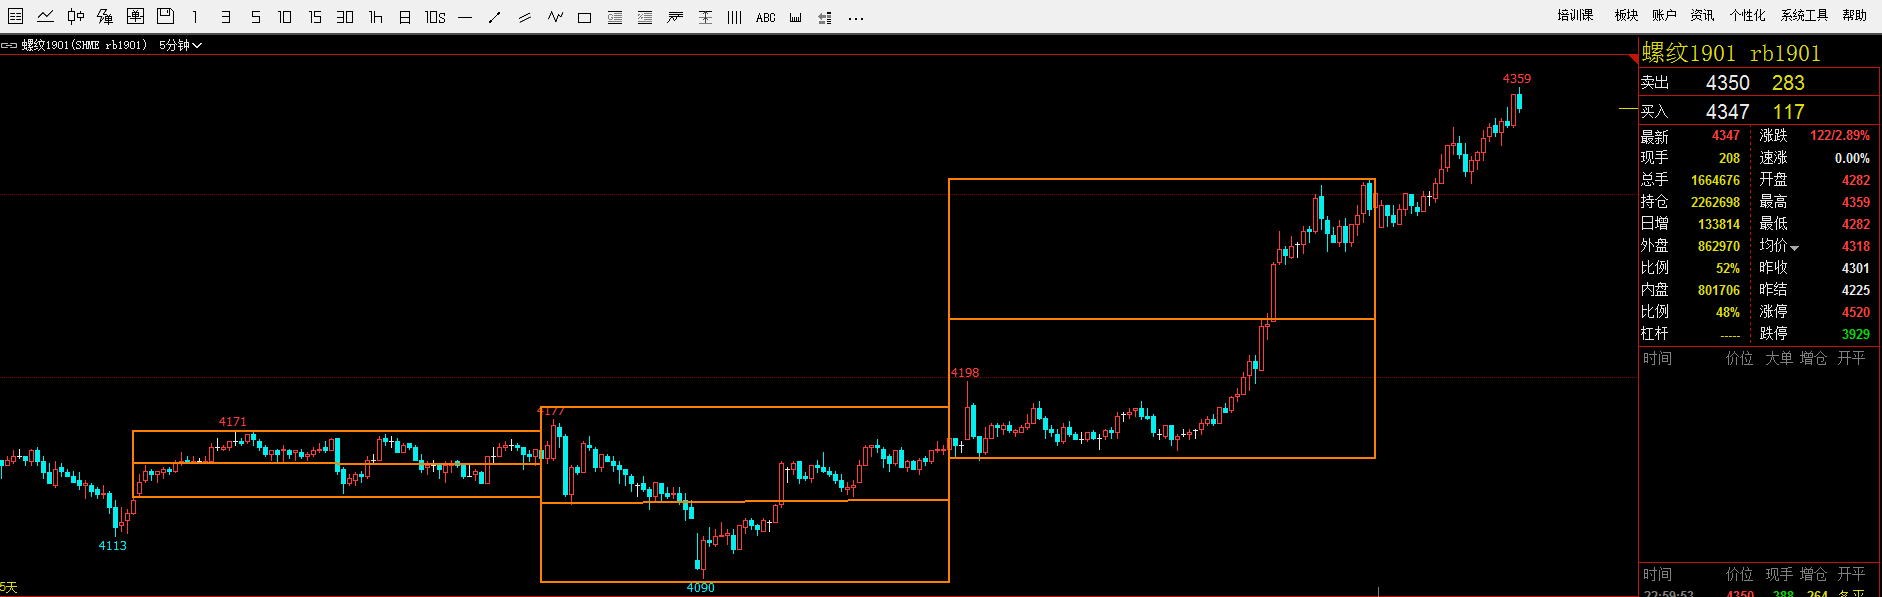Viewport: 1882px width, 597px height.
Task: Click the 跌停 price 3929
Action: coord(1856,334)
